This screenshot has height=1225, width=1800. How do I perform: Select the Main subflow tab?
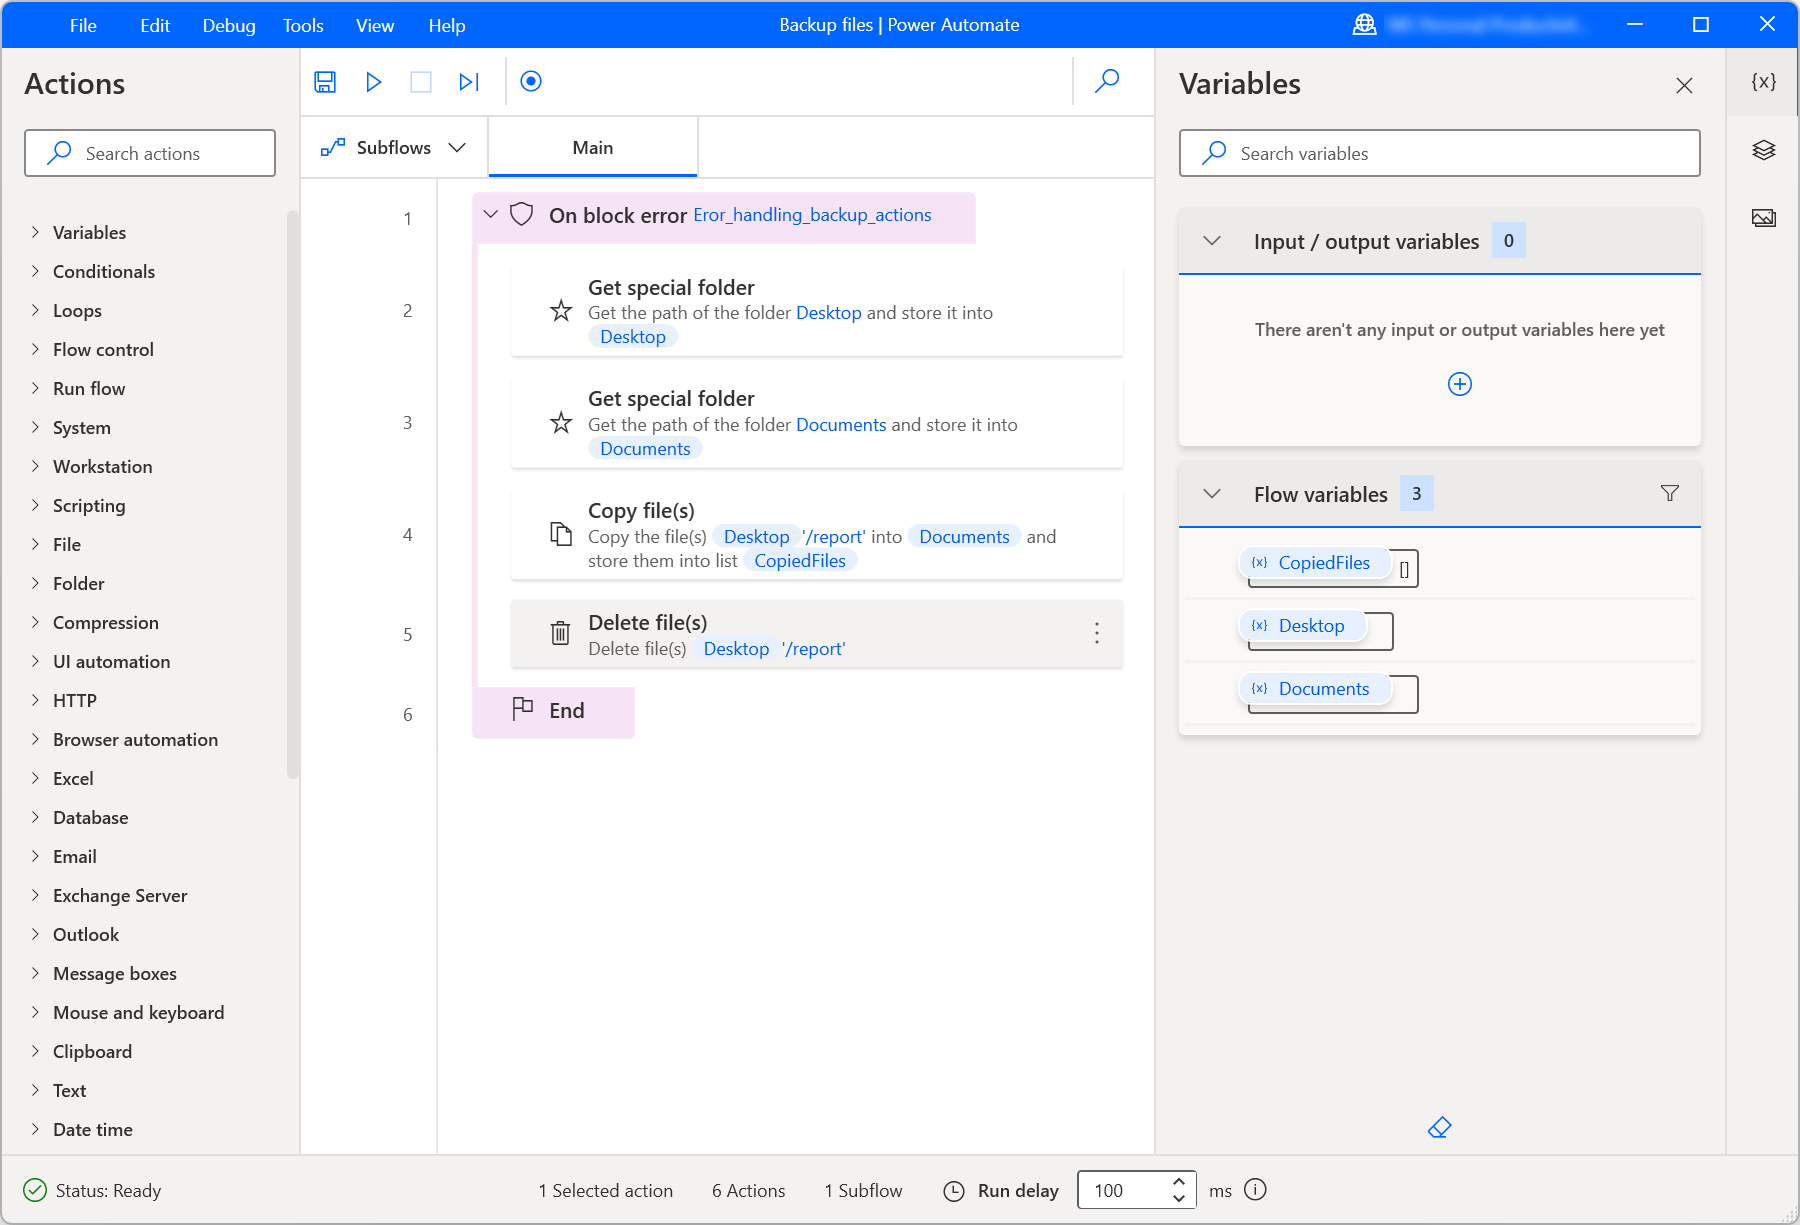coord(592,147)
